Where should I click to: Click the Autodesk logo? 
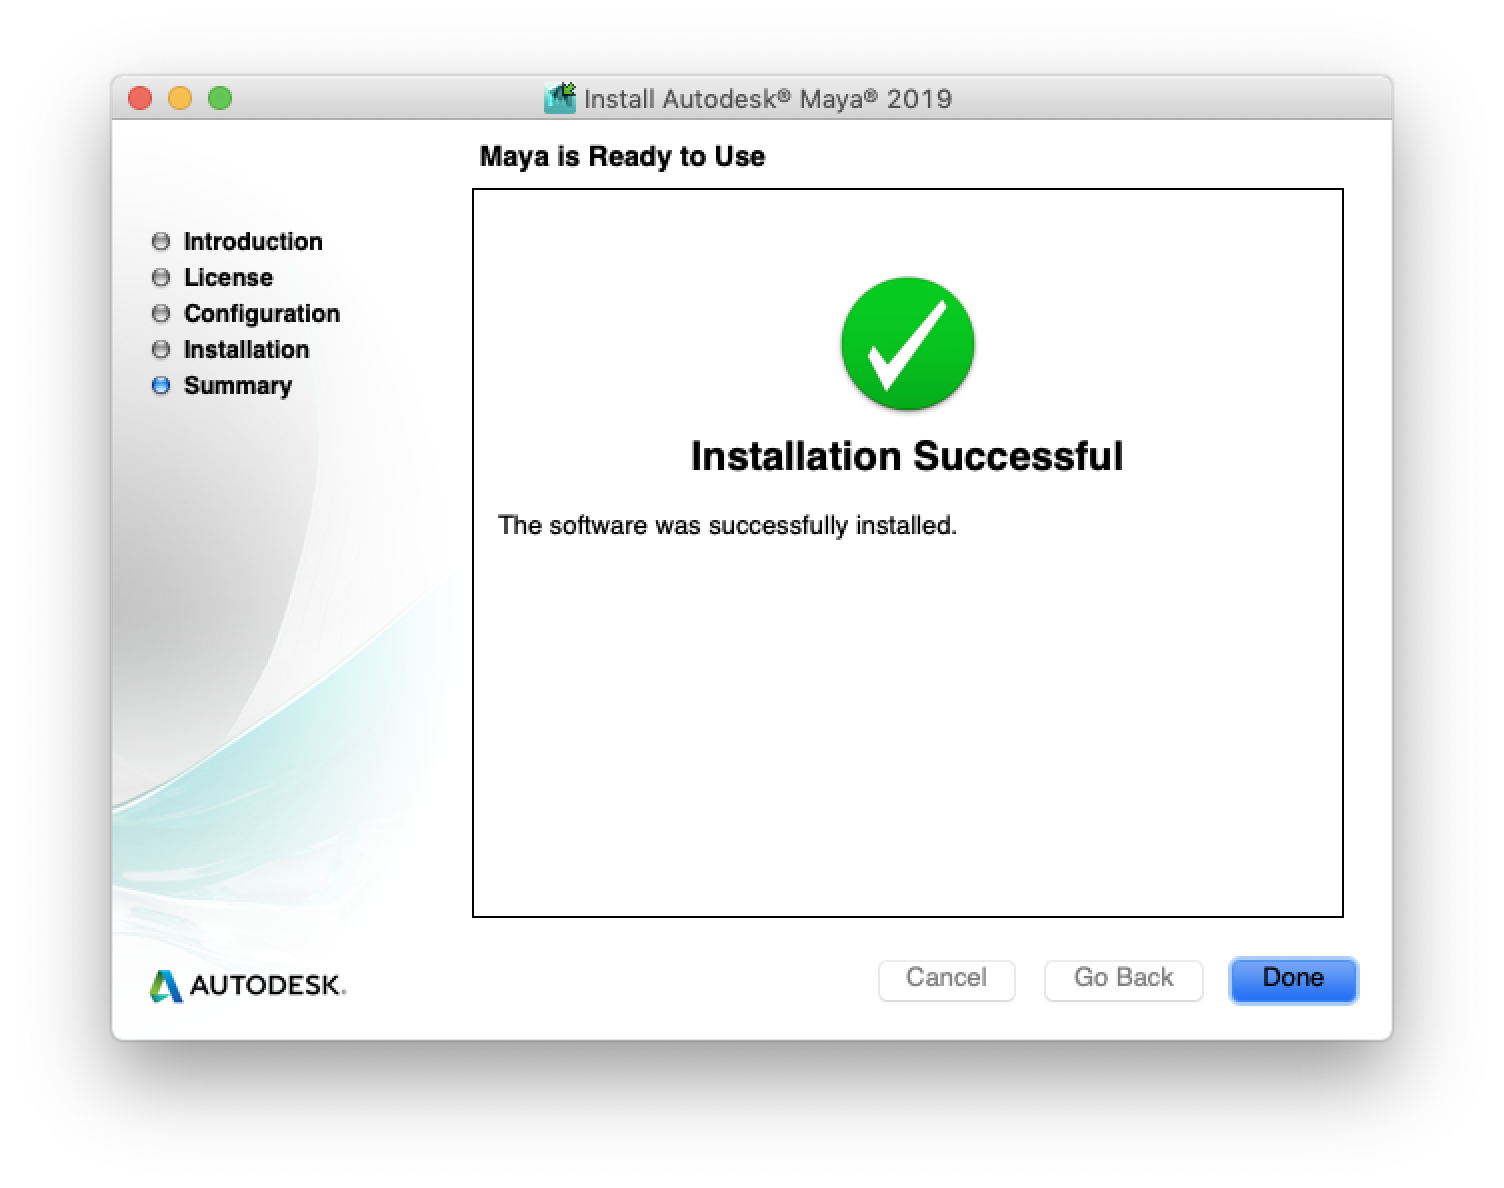tap(245, 985)
